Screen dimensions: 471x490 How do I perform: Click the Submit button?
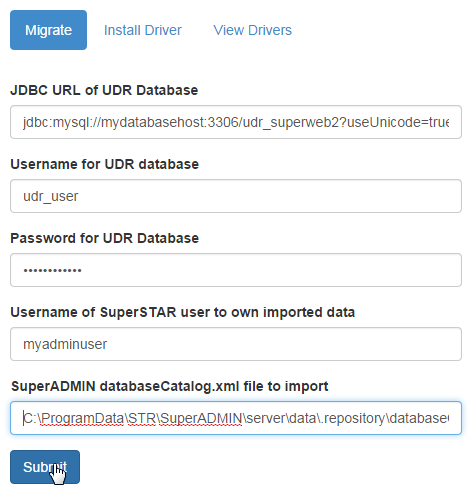[x=45, y=467]
